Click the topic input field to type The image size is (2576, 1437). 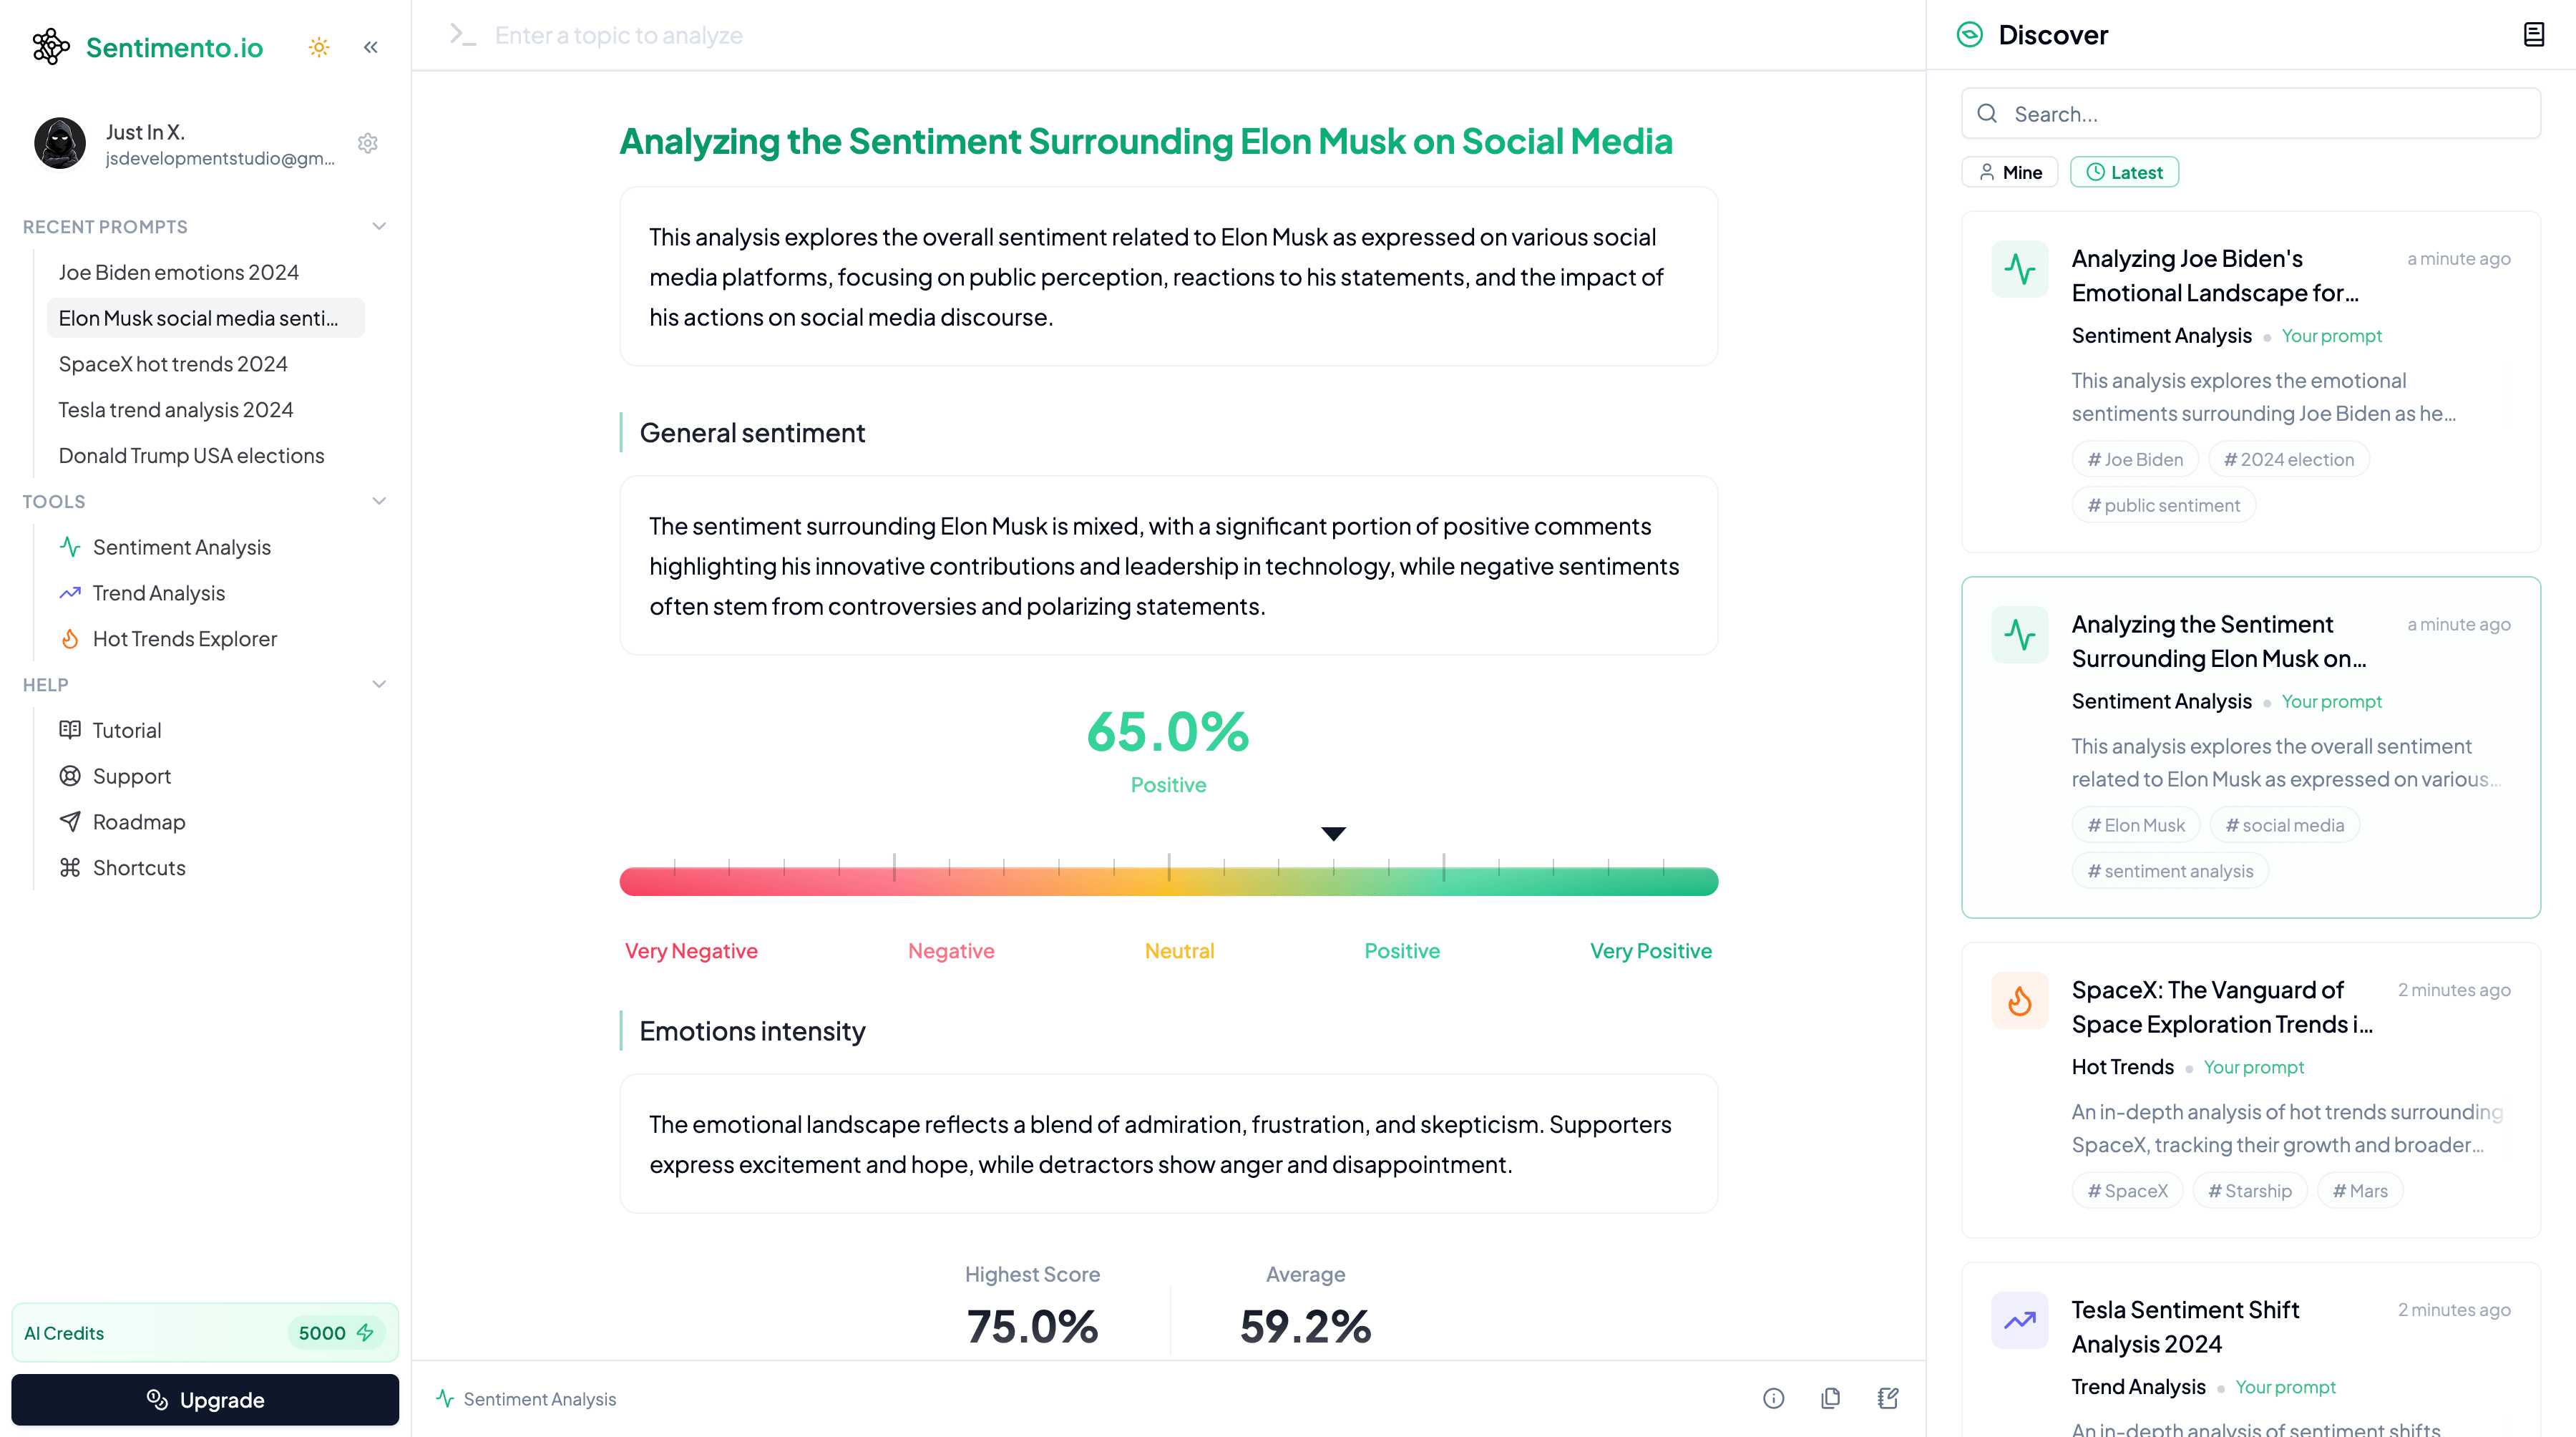(x=1168, y=34)
